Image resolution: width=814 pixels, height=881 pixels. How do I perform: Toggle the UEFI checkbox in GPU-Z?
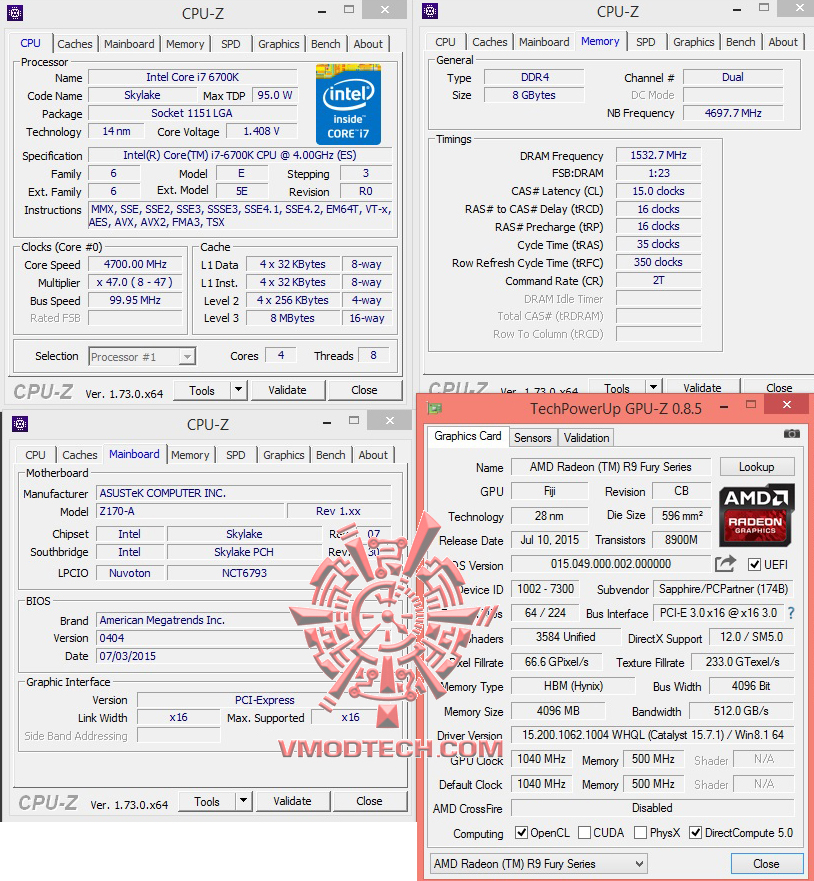[x=754, y=564]
